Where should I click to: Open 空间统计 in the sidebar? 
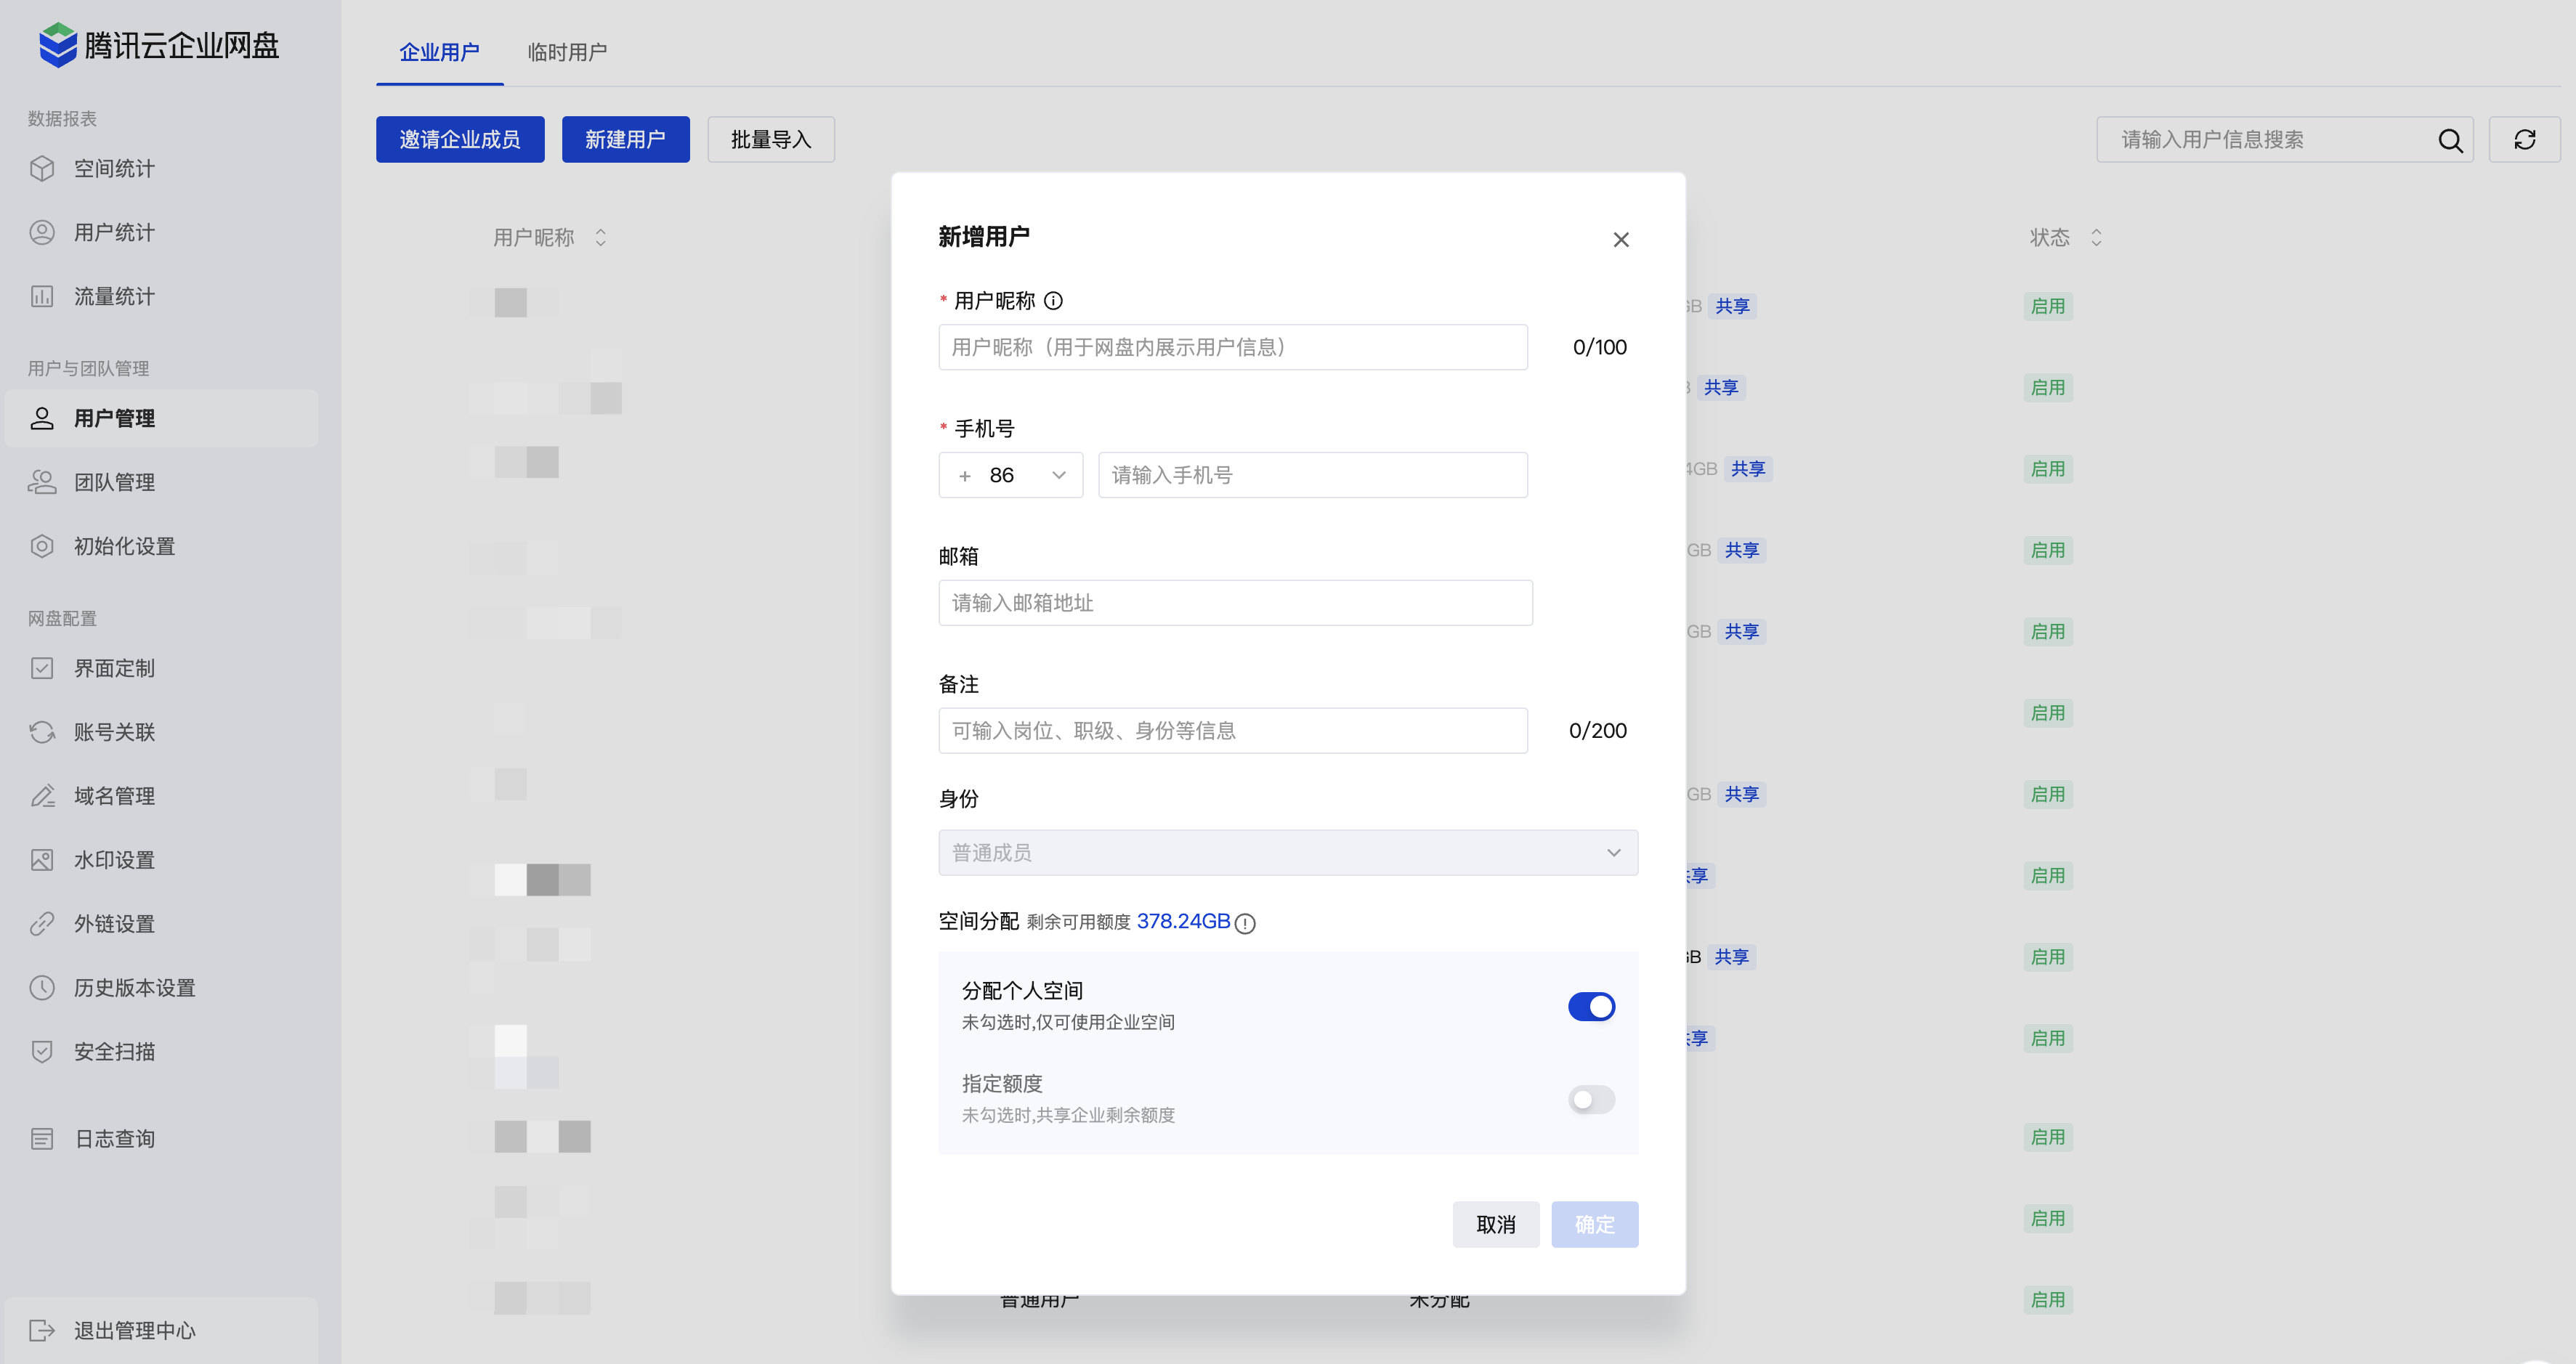[x=114, y=168]
